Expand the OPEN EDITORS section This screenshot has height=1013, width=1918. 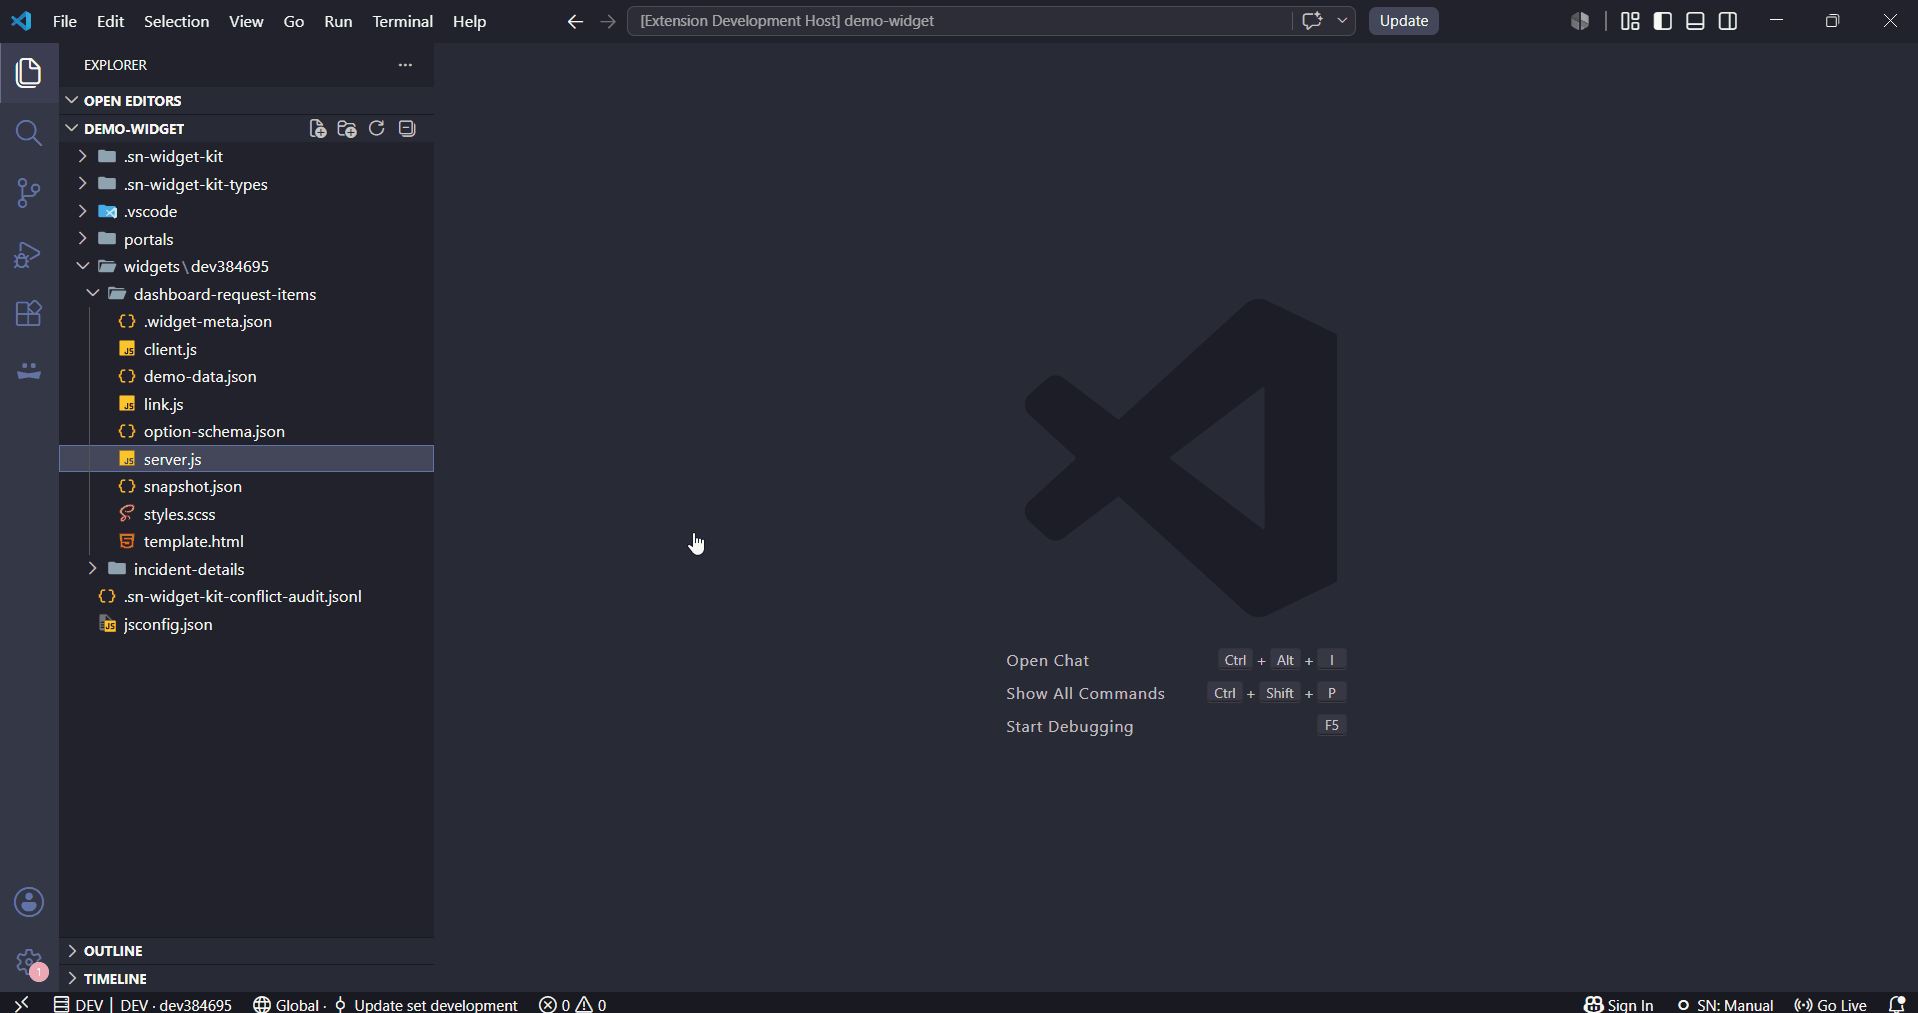click(x=247, y=100)
